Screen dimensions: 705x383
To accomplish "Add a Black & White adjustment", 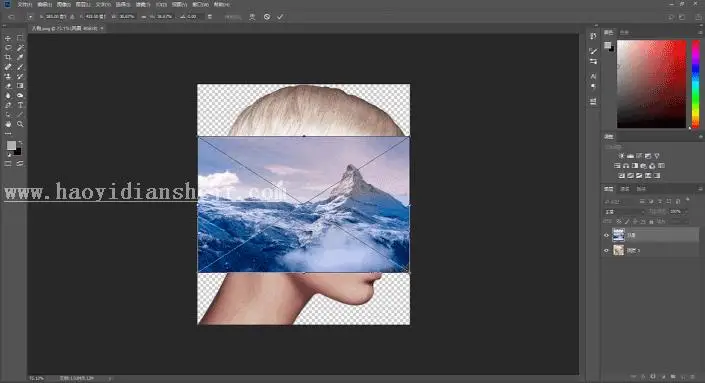I will click(x=635, y=166).
